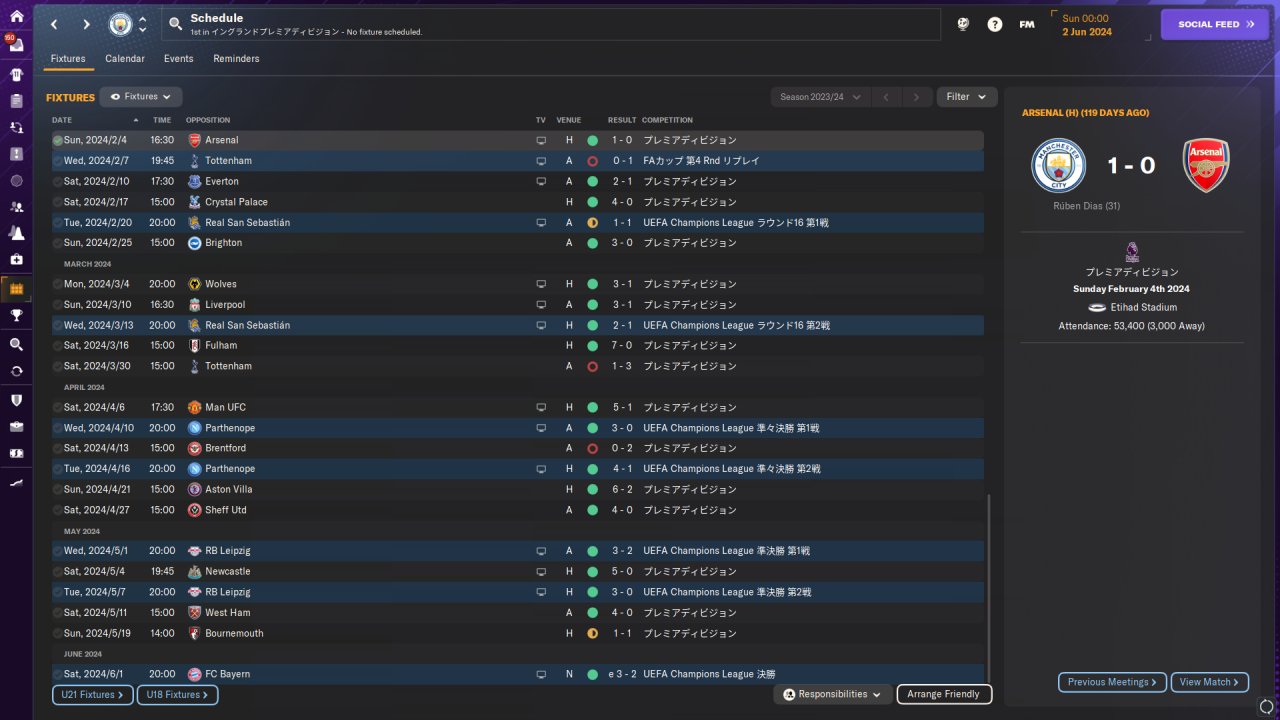Toggle the circle marker on Brighton fixture row

point(58,243)
